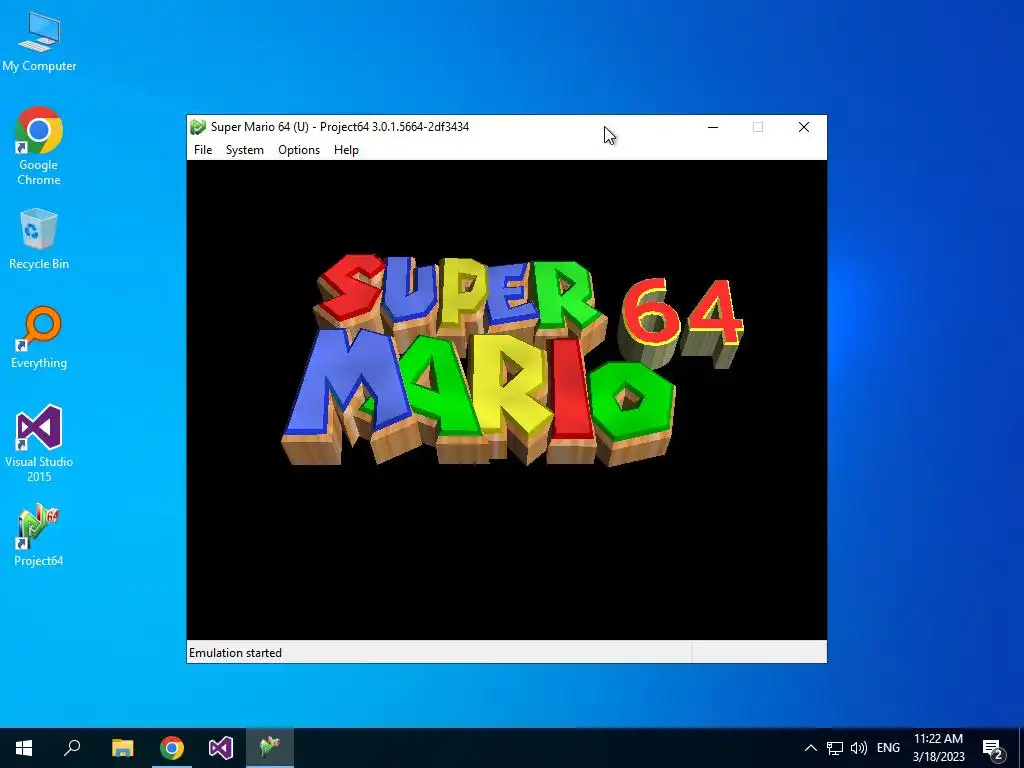The width and height of the screenshot is (1024, 768).
Task: Click the title text 'Super Mario 64 (U)'
Action: pyautogui.click(x=259, y=127)
